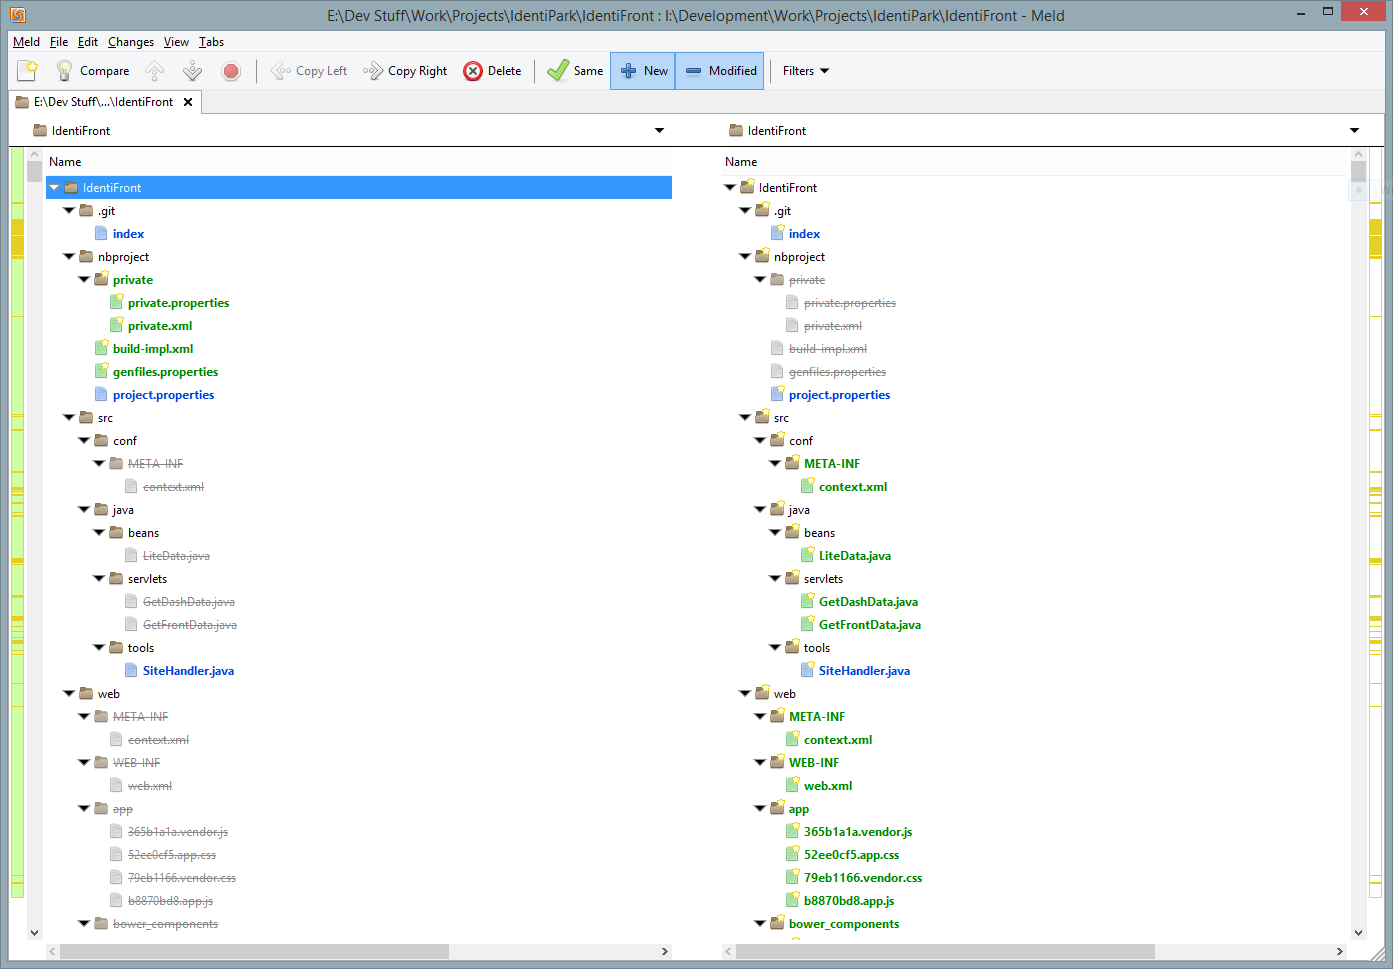Screen dimensions: 1393x969
Task: Click private.properties file icon in left pane
Action: pyautogui.click(x=116, y=303)
